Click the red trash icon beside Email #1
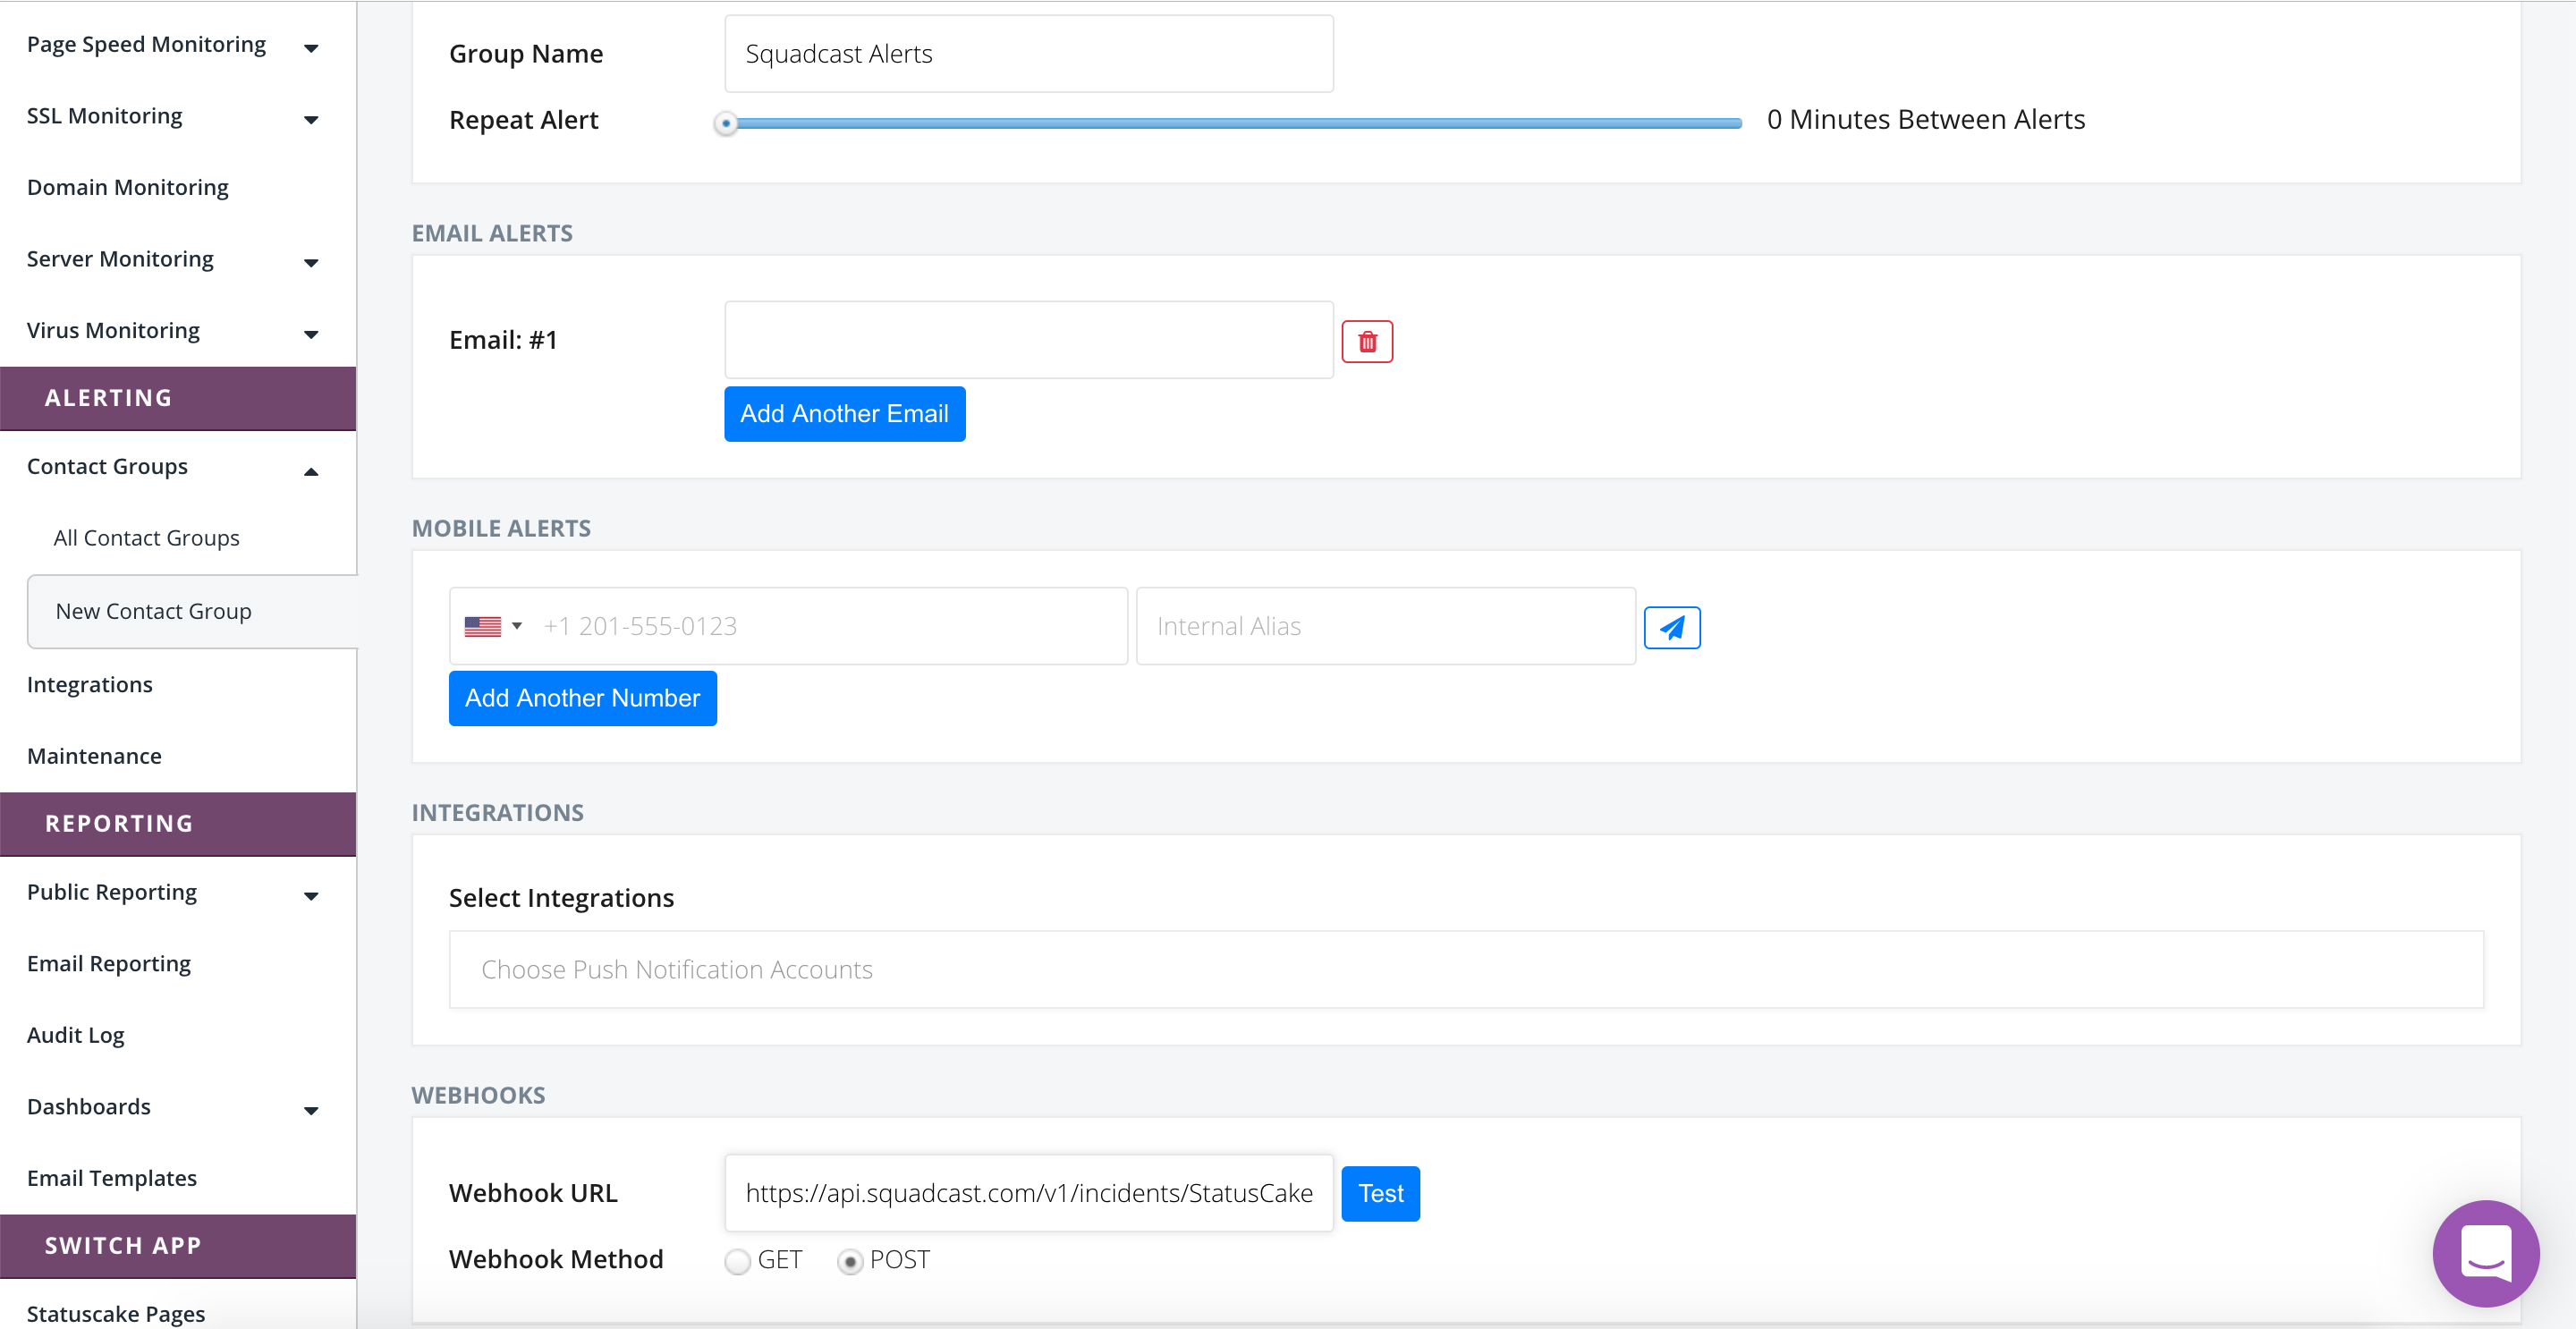 (1366, 342)
